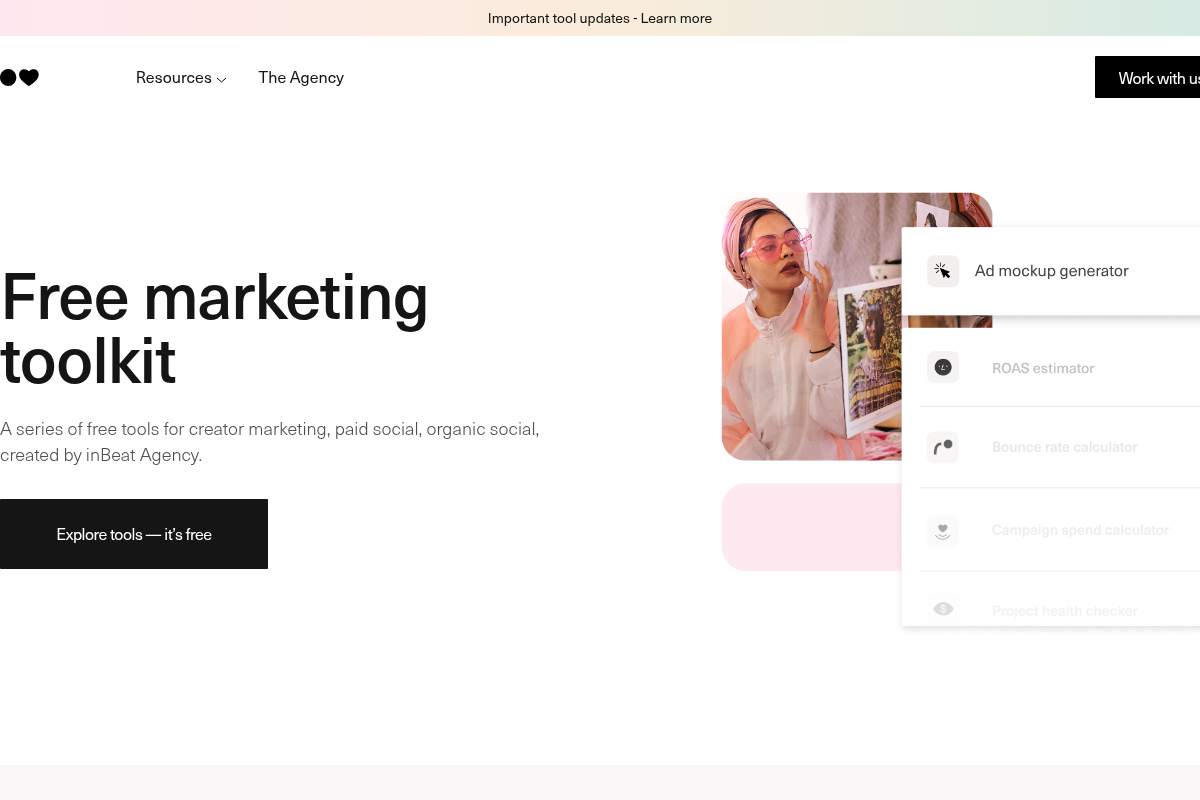Choose the Bounce rate calculator label
Image resolution: width=1200 pixels, height=800 pixels.
(1064, 447)
